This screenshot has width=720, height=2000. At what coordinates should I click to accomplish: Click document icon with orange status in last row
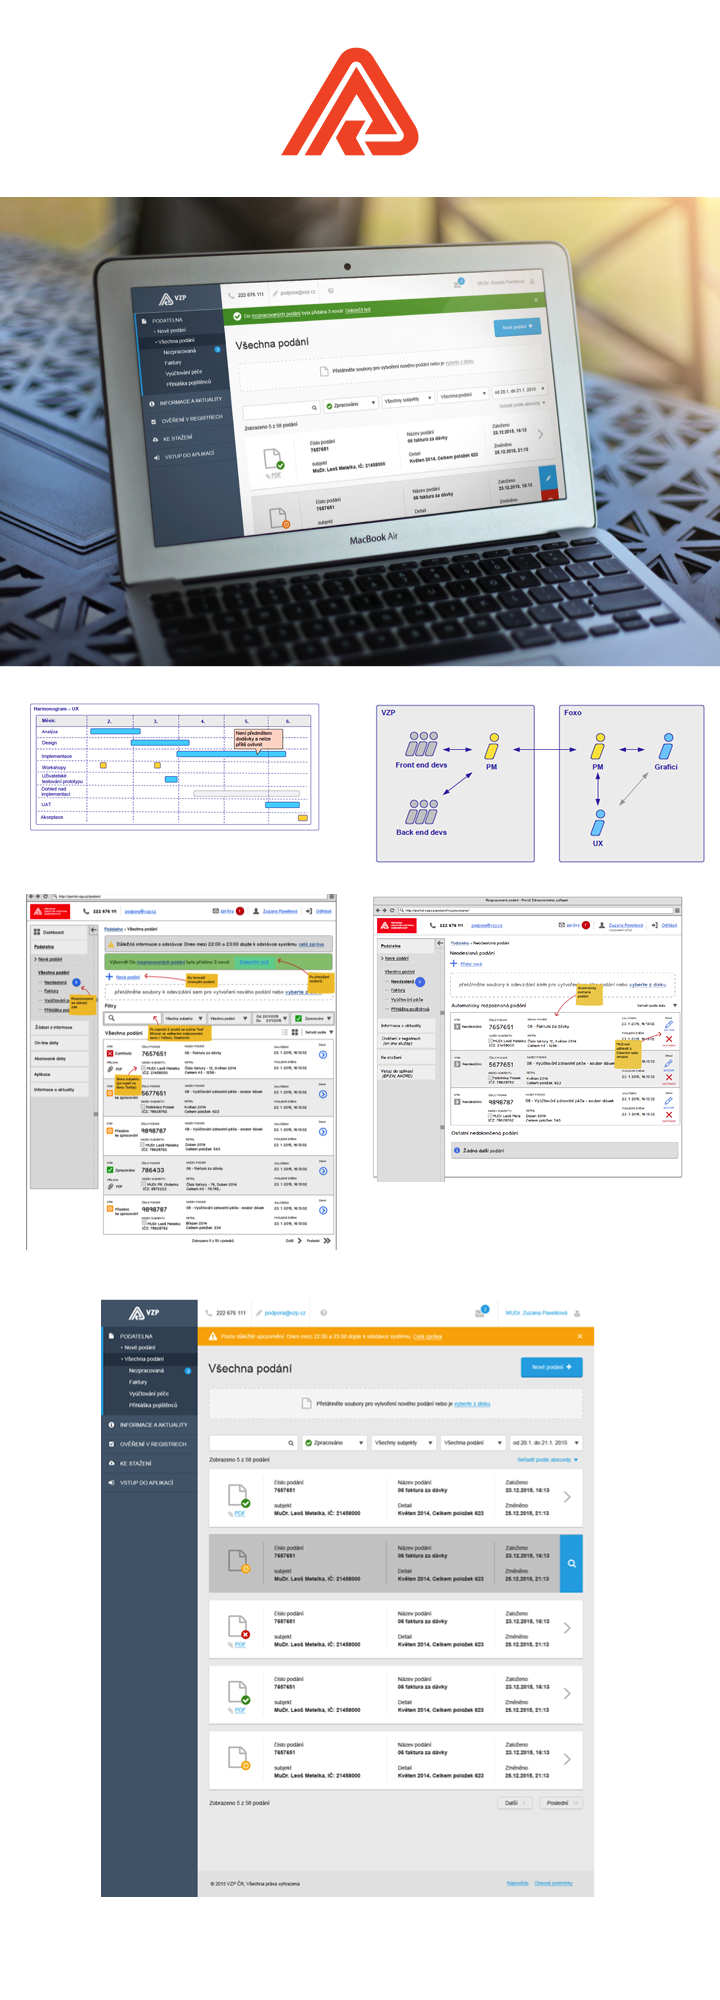239,1758
